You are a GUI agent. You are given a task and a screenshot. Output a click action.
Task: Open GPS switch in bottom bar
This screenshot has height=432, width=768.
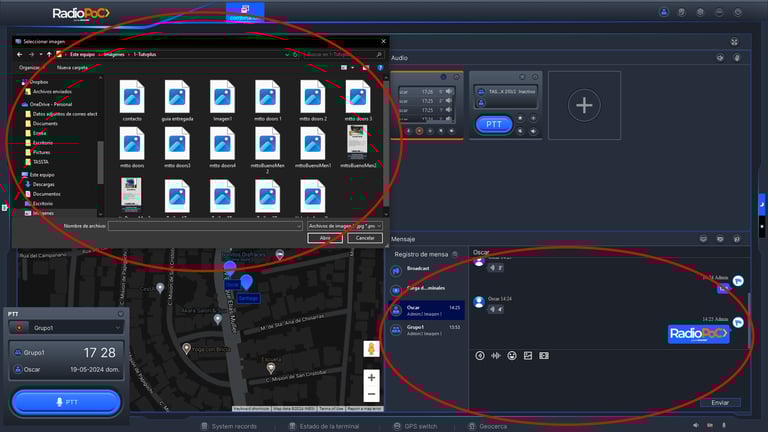click(x=415, y=426)
